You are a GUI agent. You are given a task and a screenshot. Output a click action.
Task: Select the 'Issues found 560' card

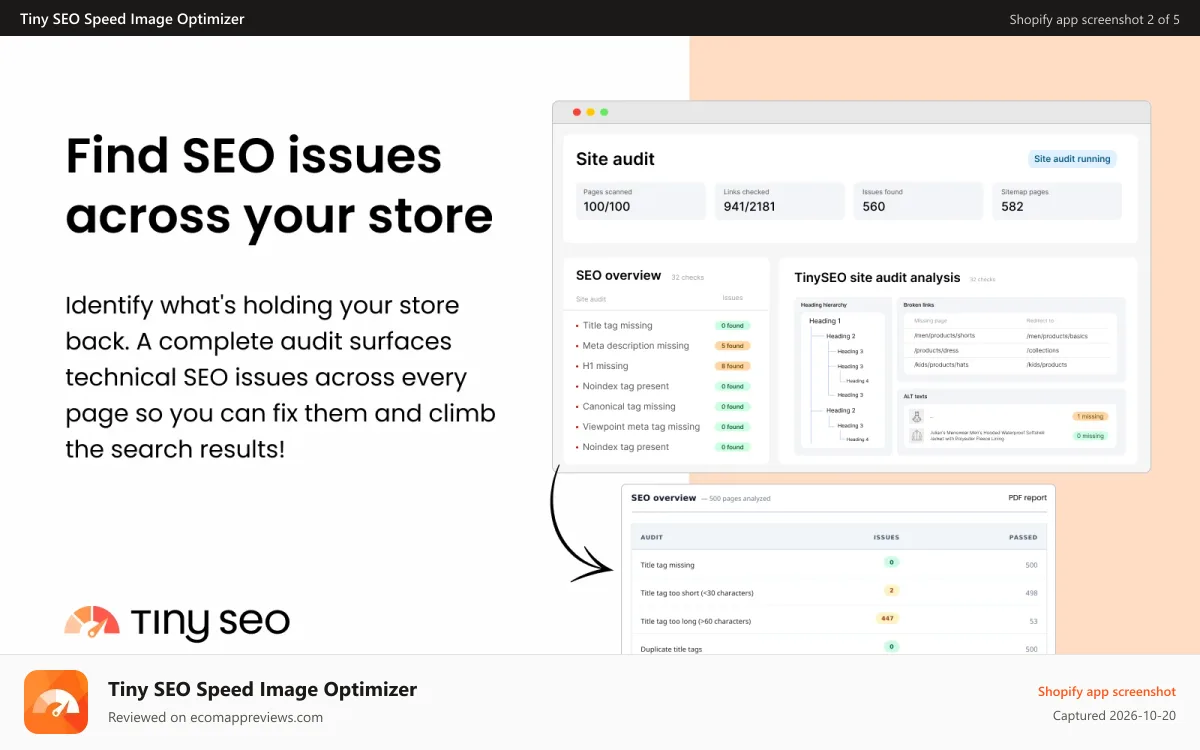[918, 201]
